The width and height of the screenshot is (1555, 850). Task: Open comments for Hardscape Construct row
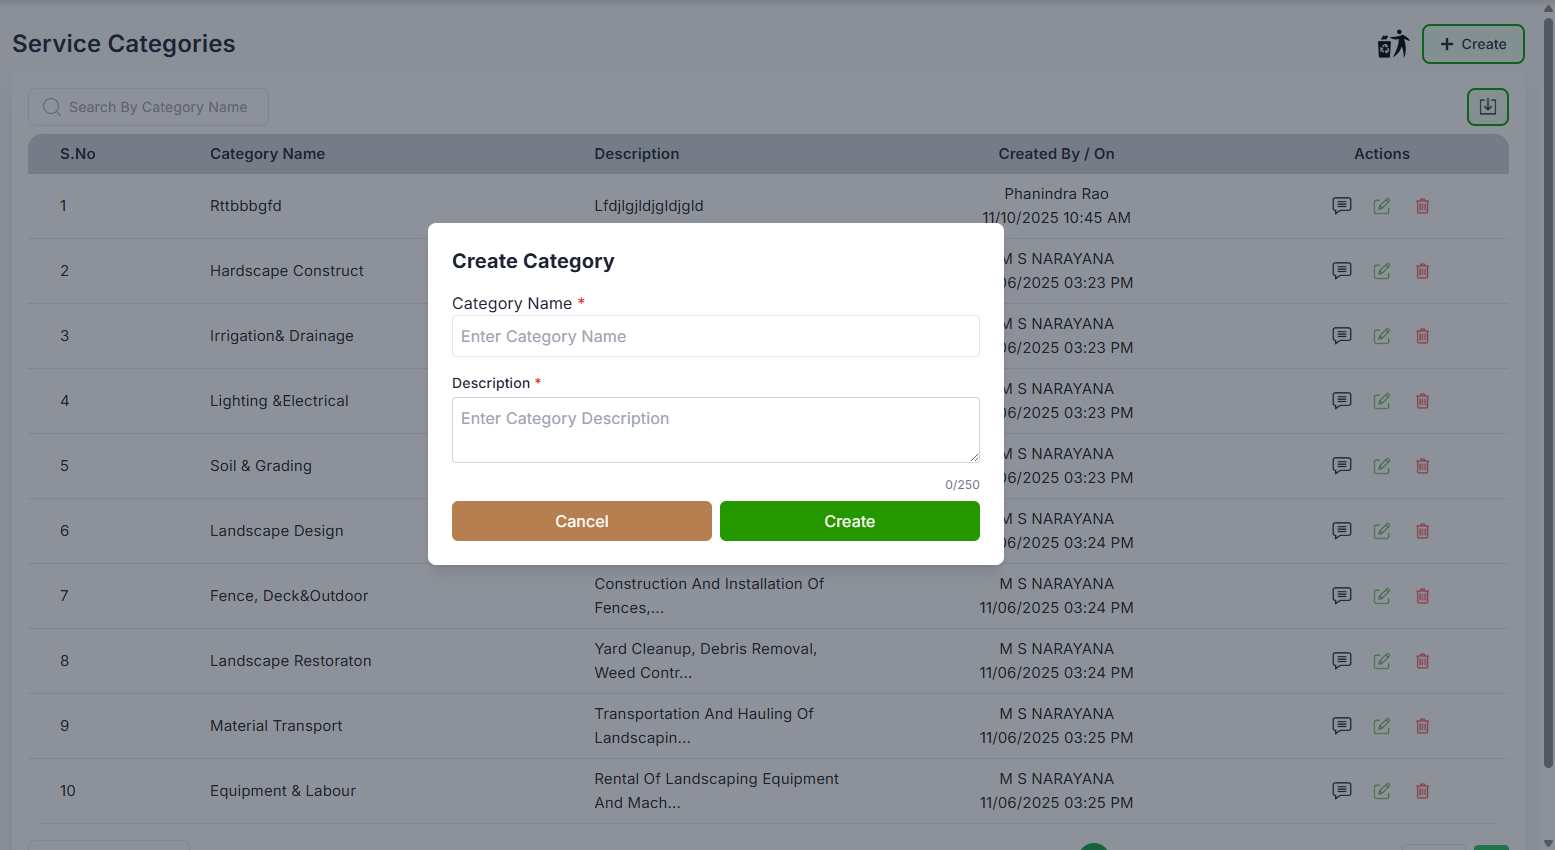click(x=1342, y=271)
